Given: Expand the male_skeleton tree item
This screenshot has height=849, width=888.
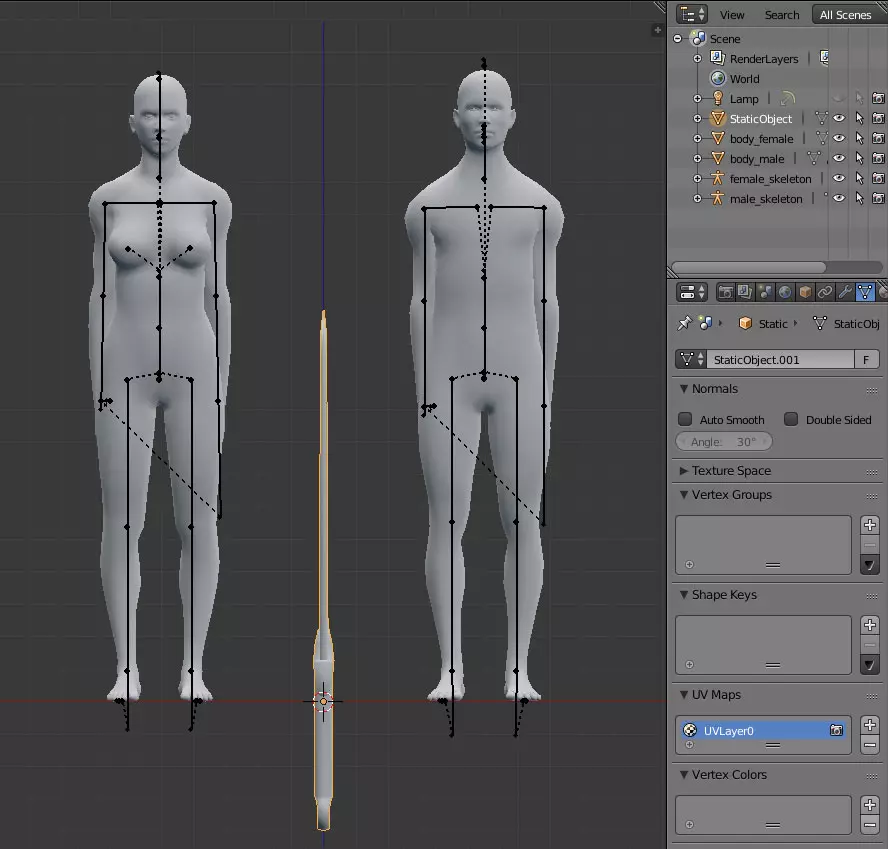Looking at the screenshot, I should coord(697,199).
